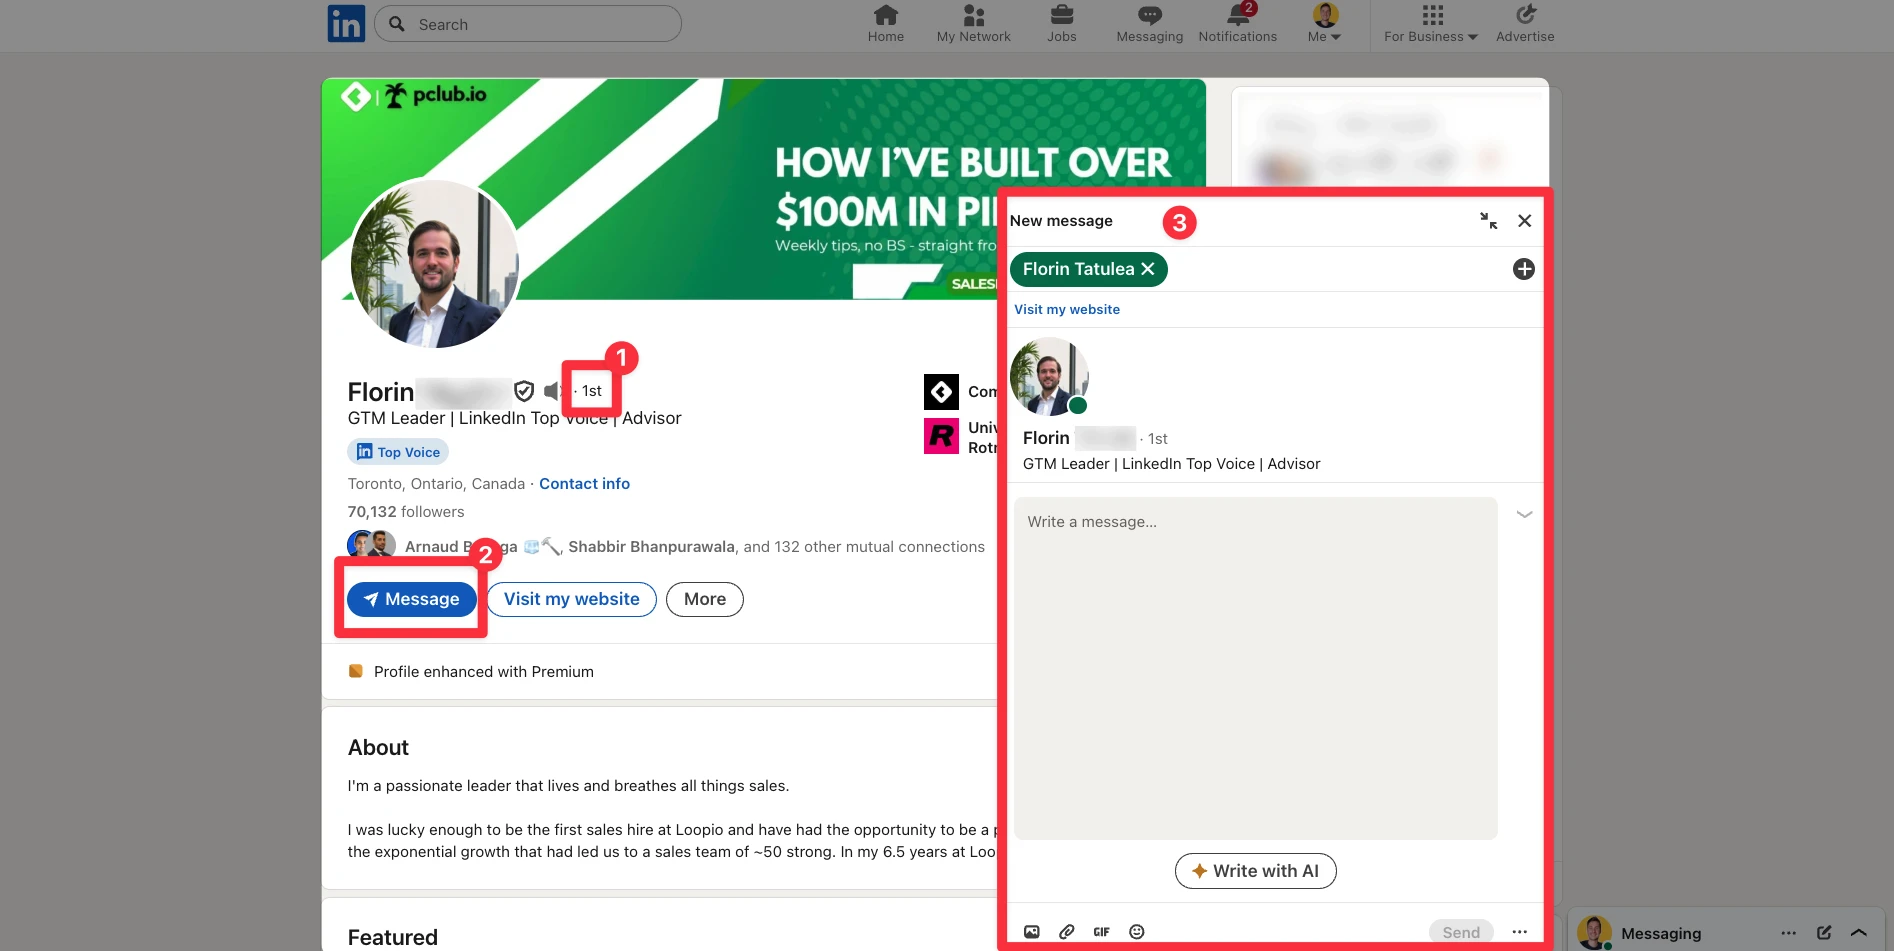The width and height of the screenshot is (1894, 951).
Task: Open the Advertise link
Action: pos(1525,24)
